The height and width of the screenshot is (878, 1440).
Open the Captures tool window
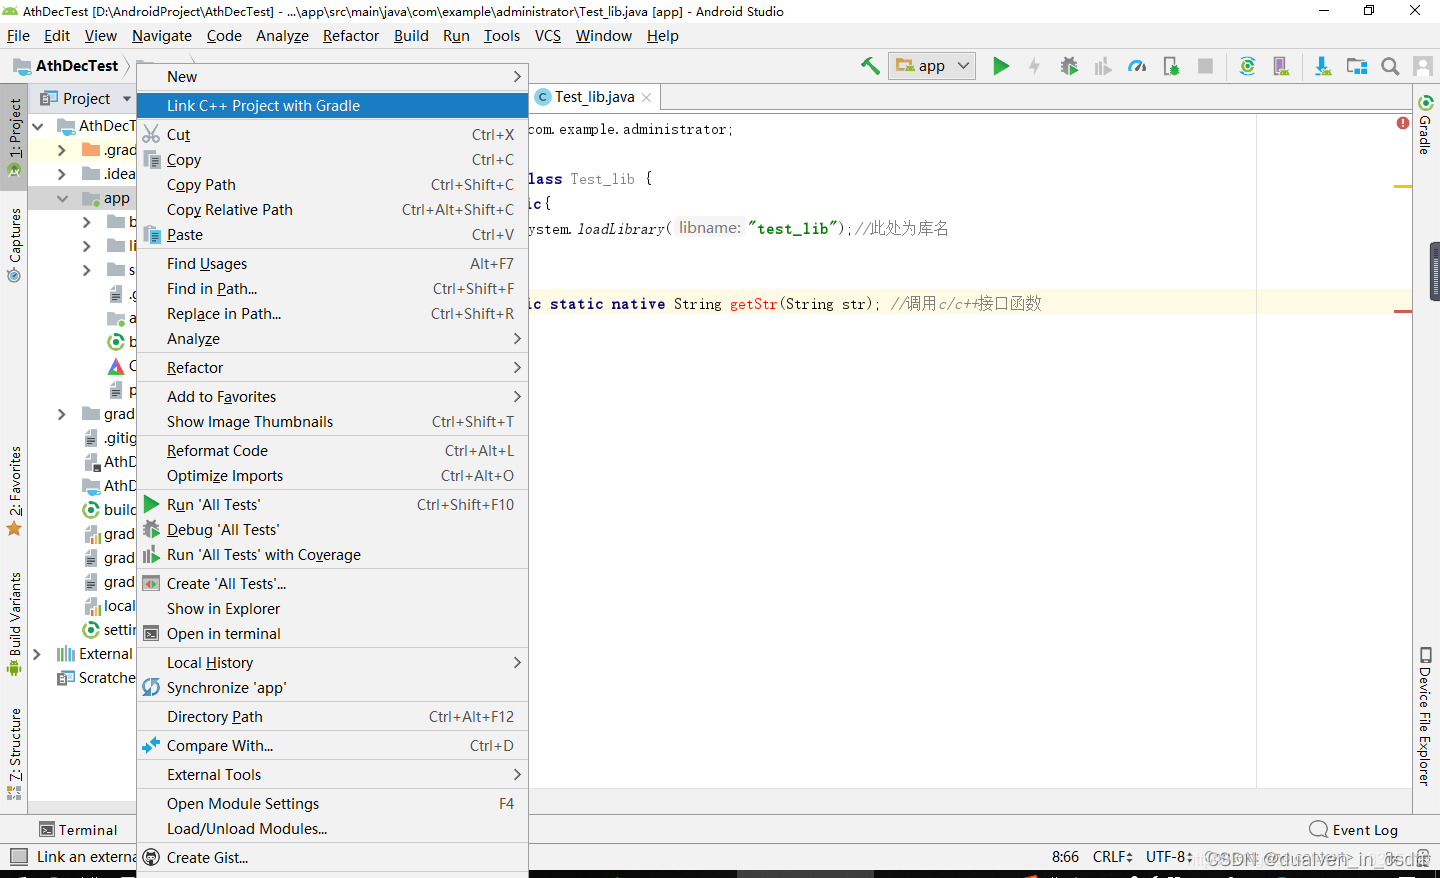[14, 245]
